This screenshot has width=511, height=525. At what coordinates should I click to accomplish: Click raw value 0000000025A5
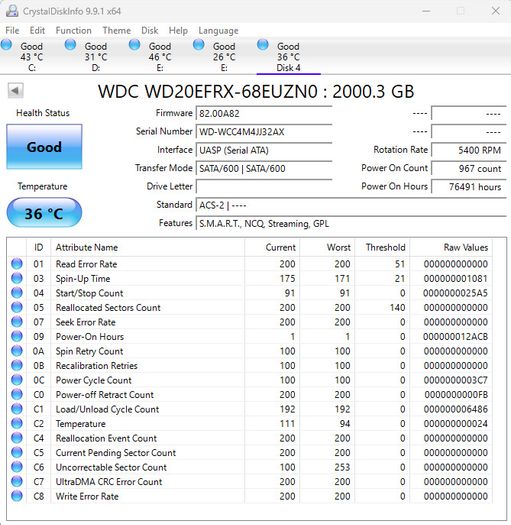[455, 293]
